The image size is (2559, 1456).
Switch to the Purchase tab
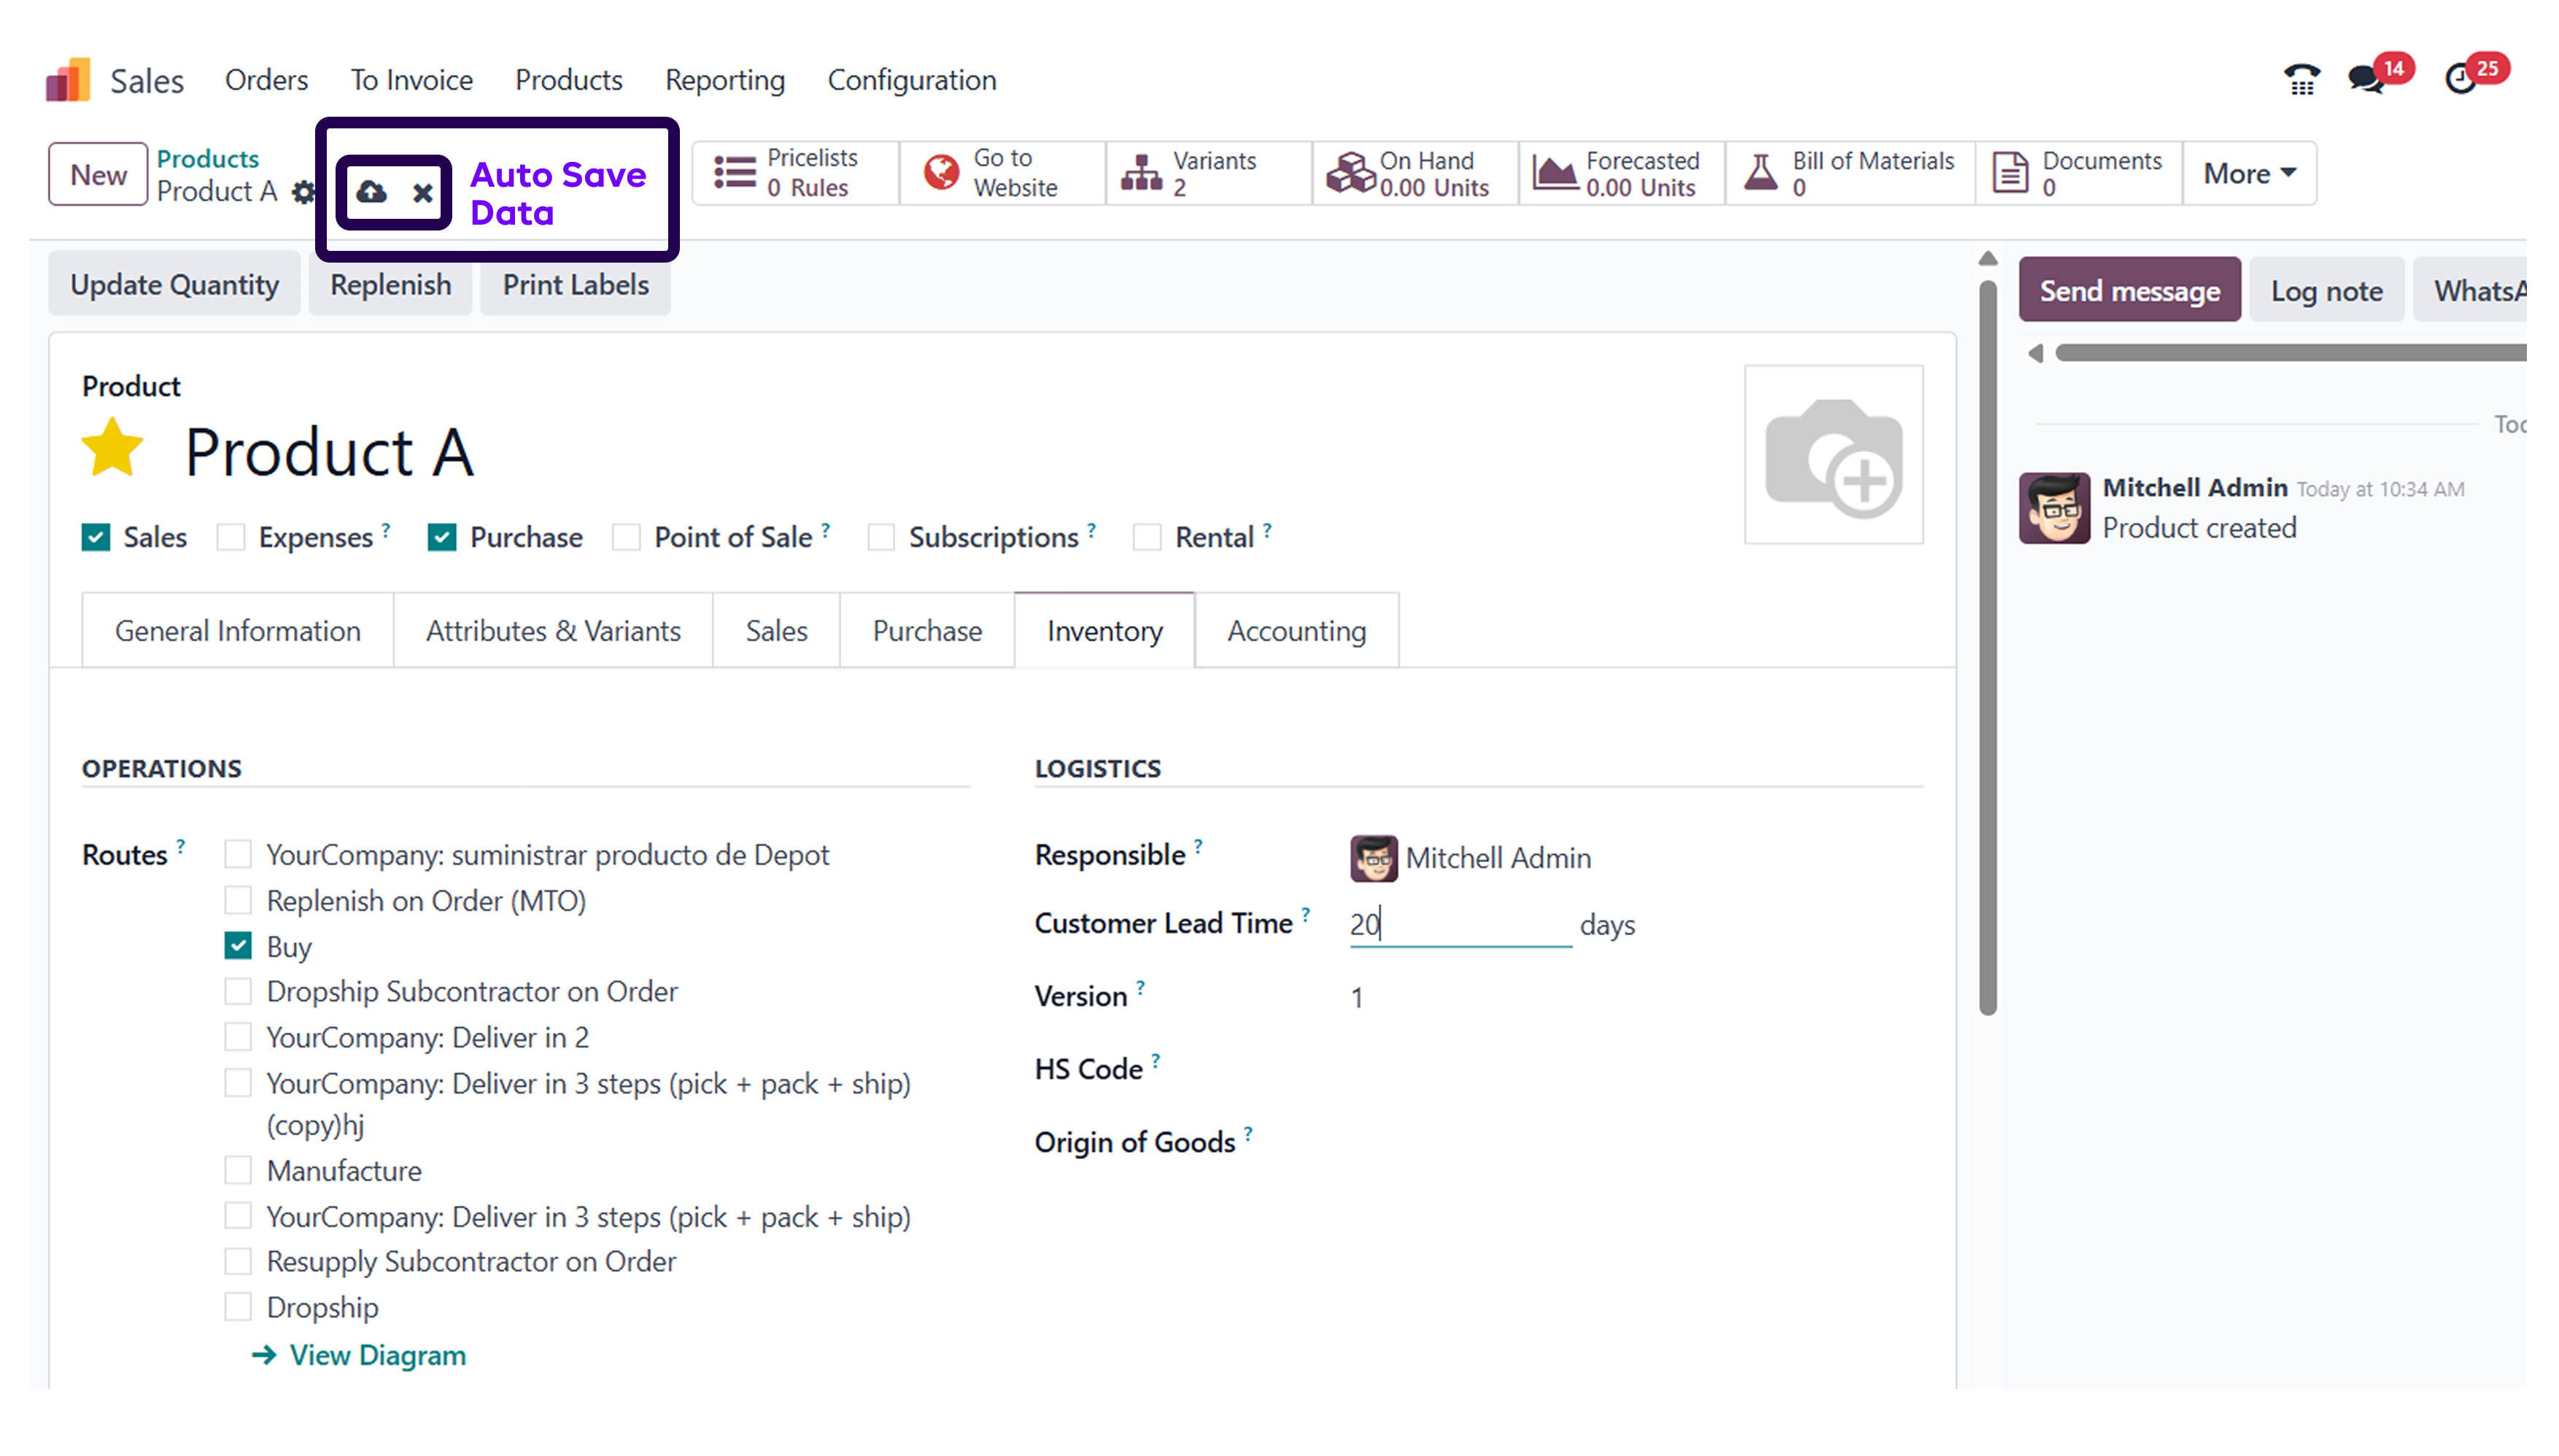(x=927, y=631)
